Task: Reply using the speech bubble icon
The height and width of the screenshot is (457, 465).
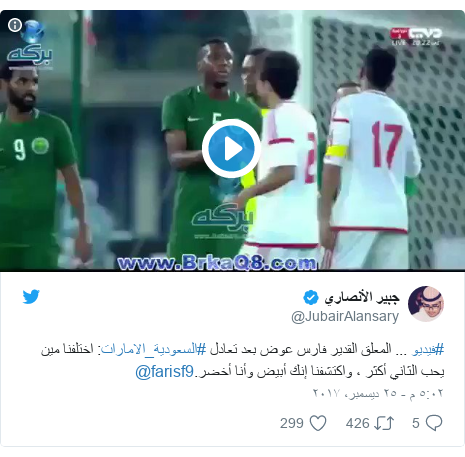Action: [x=434, y=423]
